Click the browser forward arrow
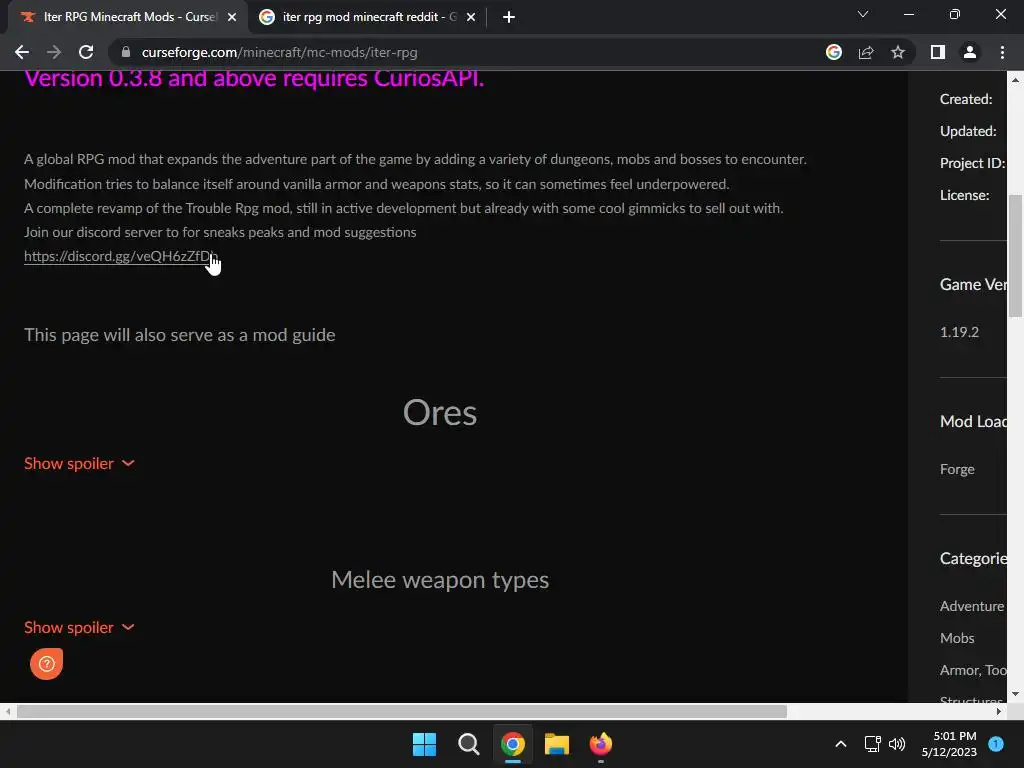 click(x=54, y=52)
